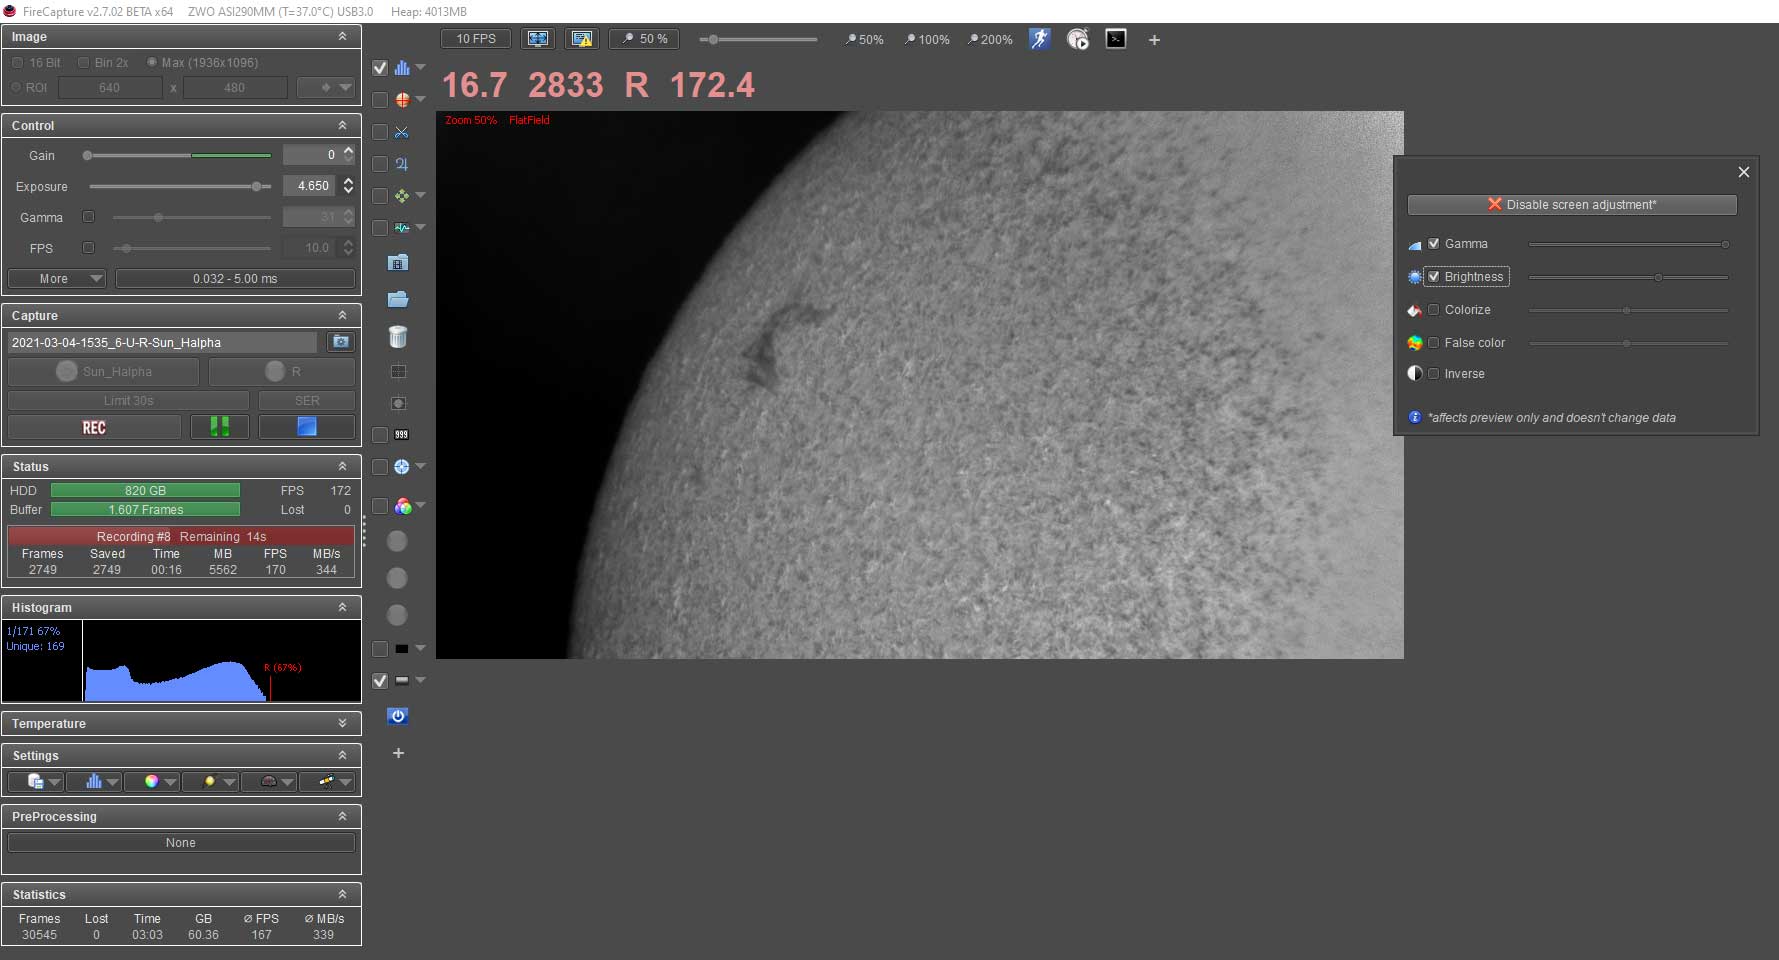Viewport: 1779px width, 960px height.
Task: Toggle the Gamma checkbox in Control panel
Action: click(88, 217)
